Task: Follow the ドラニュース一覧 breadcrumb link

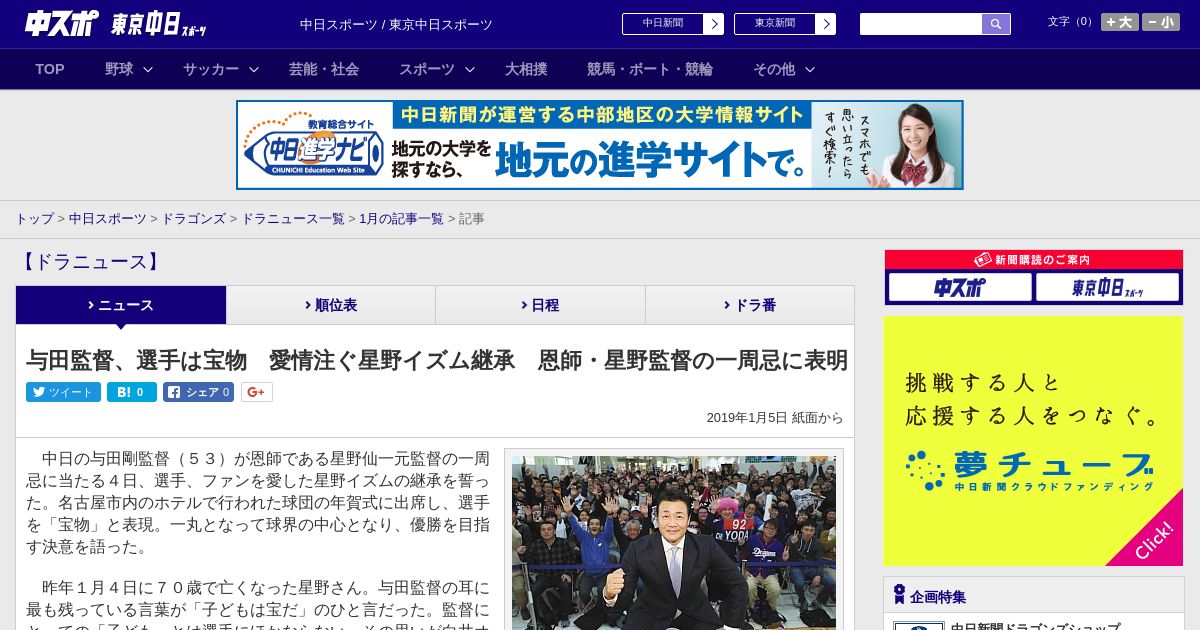Action: 293,219
